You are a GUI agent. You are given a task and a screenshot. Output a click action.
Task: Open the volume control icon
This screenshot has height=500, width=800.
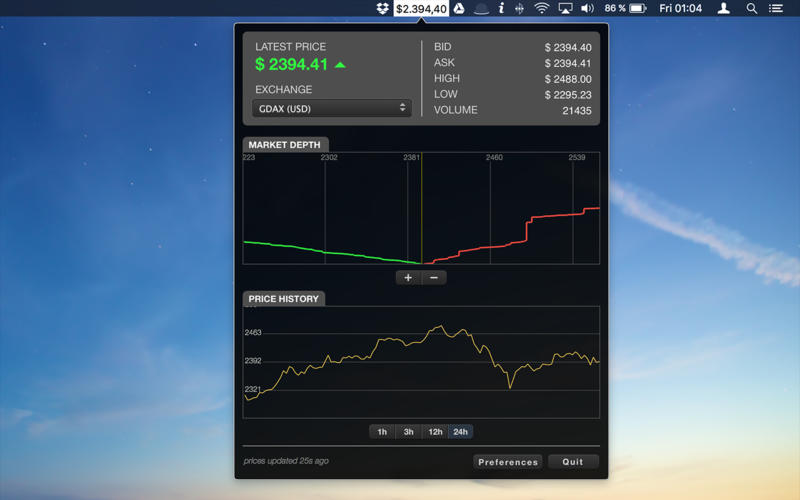tap(587, 9)
